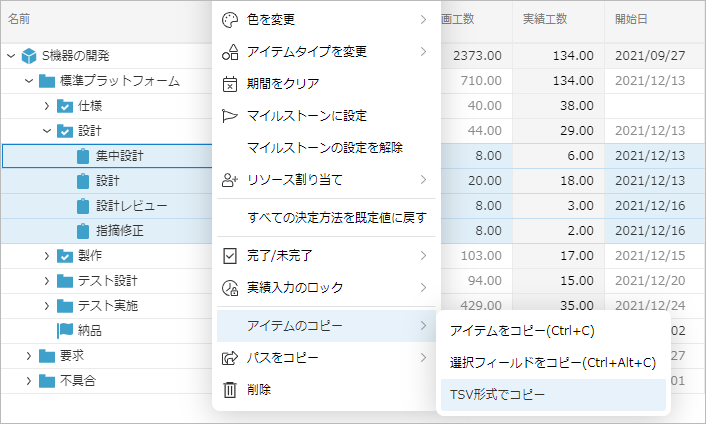Click the calendar icon beside 期間をクリア
The width and height of the screenshot is (706, 424).
click(x=230, y=83)
